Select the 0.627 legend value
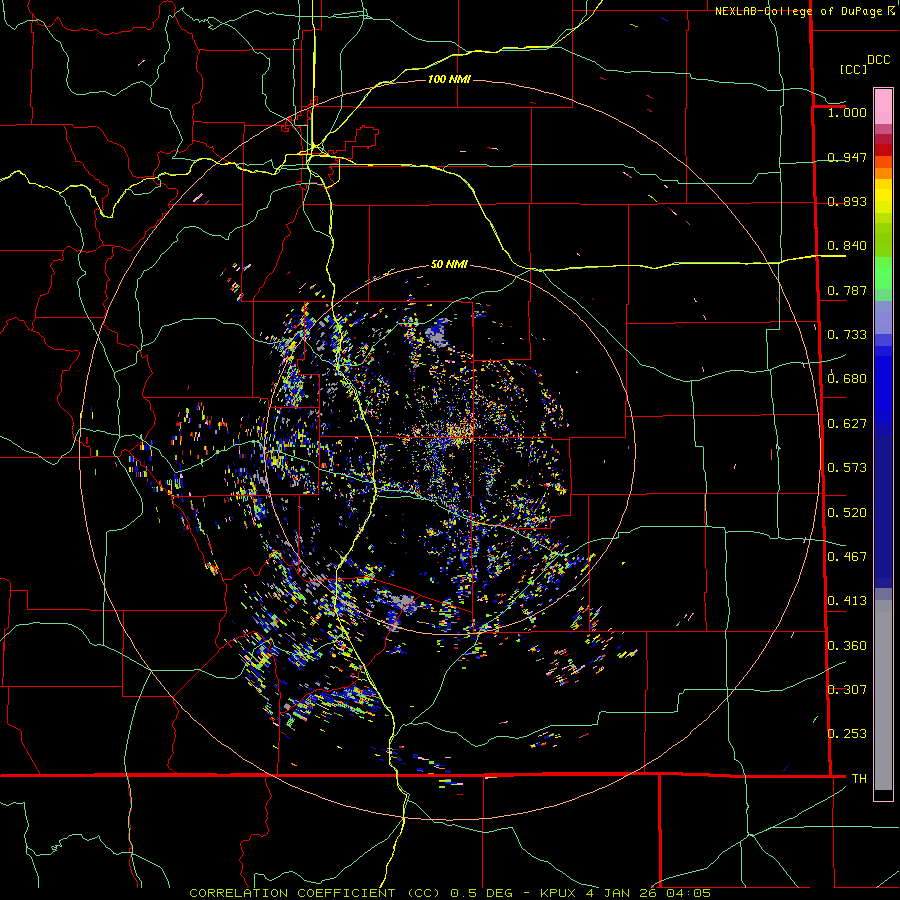900x900 pixels. point(847,424)
